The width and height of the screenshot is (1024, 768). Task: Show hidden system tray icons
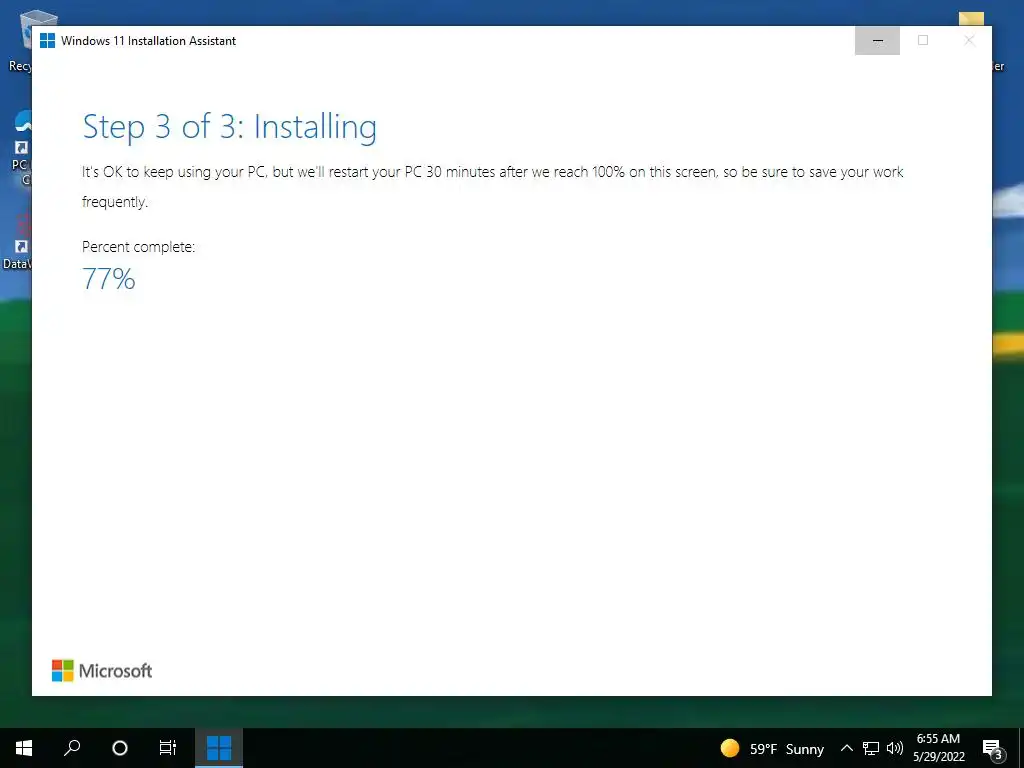(846, 748)
